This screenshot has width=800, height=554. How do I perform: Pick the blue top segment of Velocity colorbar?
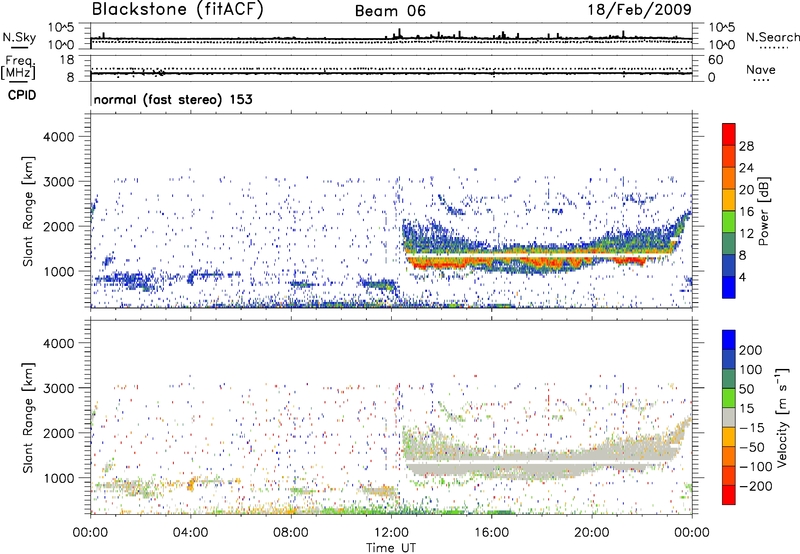729,340
